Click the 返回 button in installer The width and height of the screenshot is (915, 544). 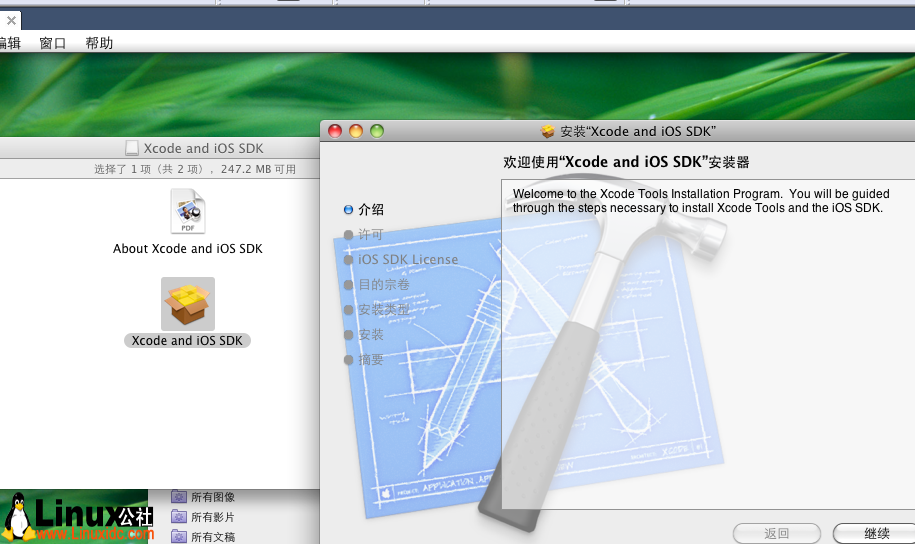click(x=777, y=533)
